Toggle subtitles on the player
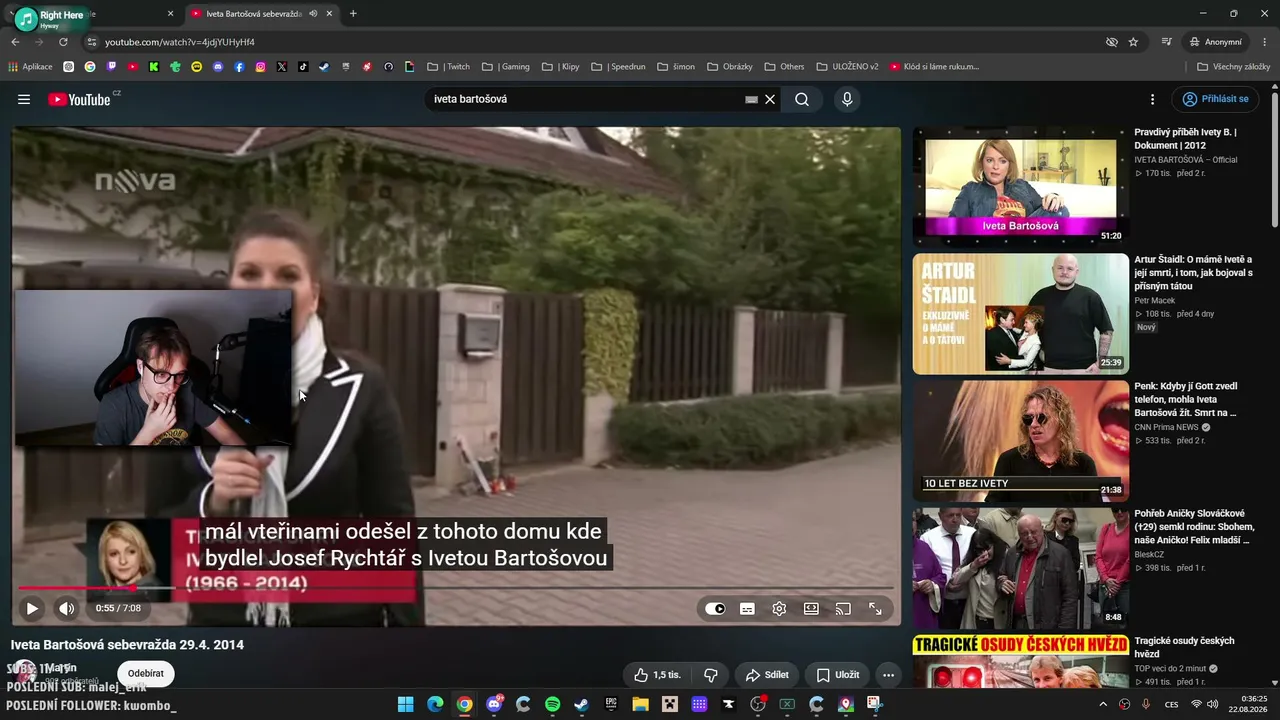Viewport: 1280px width, 720px height. point(747,608)
